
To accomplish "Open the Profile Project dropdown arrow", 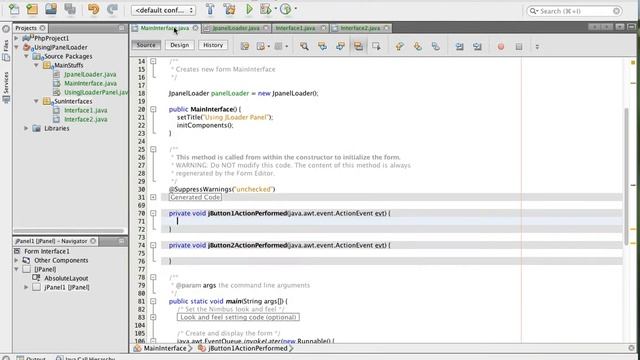I will point(296,9).
